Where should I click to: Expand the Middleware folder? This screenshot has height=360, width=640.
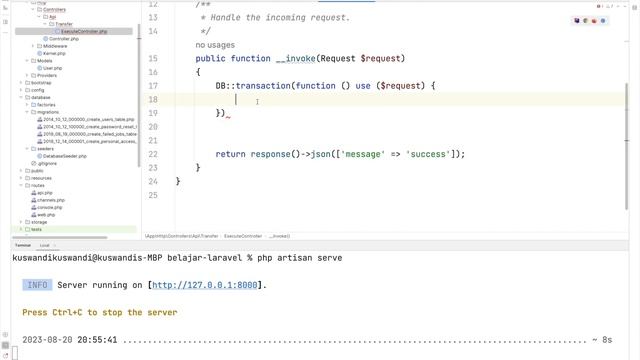pyautogui.click(x=33, y=46)
